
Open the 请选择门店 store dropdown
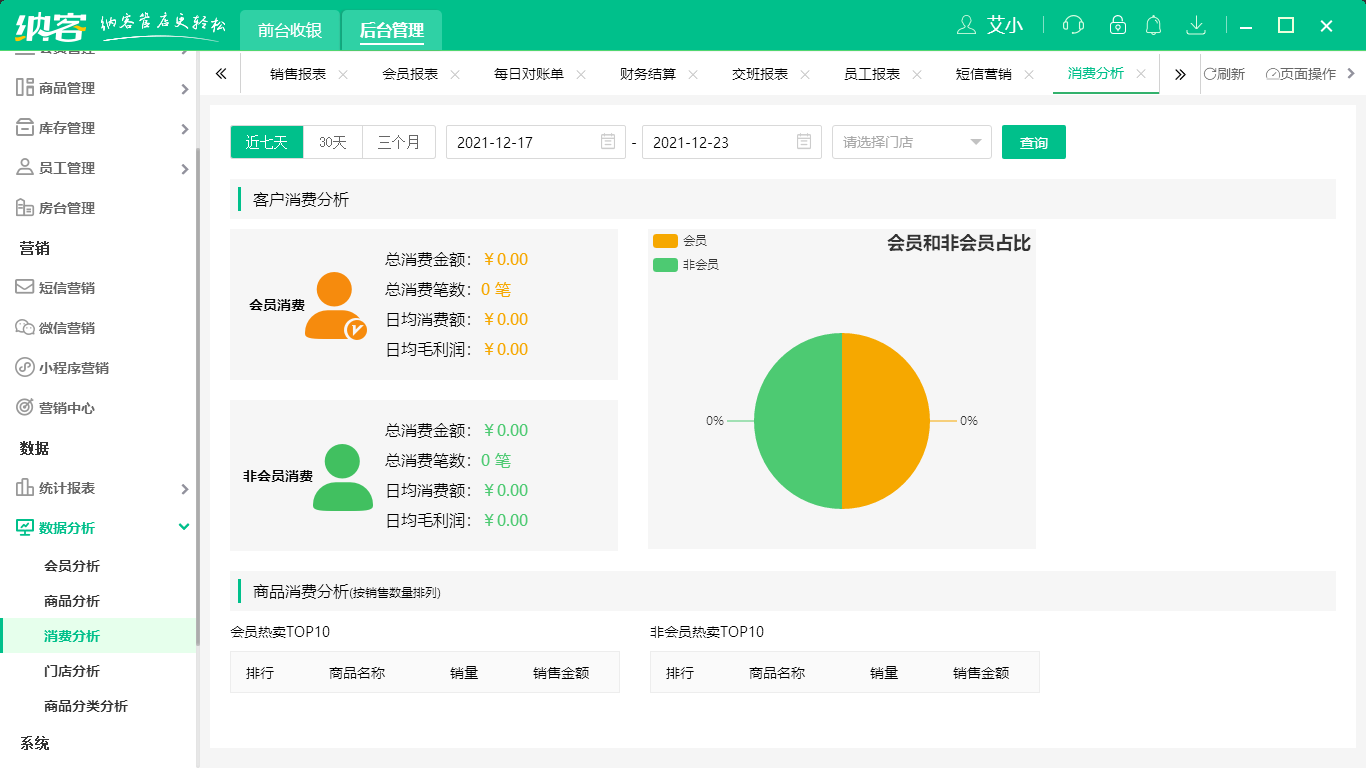pyautogui.click(x=910, y=142)
